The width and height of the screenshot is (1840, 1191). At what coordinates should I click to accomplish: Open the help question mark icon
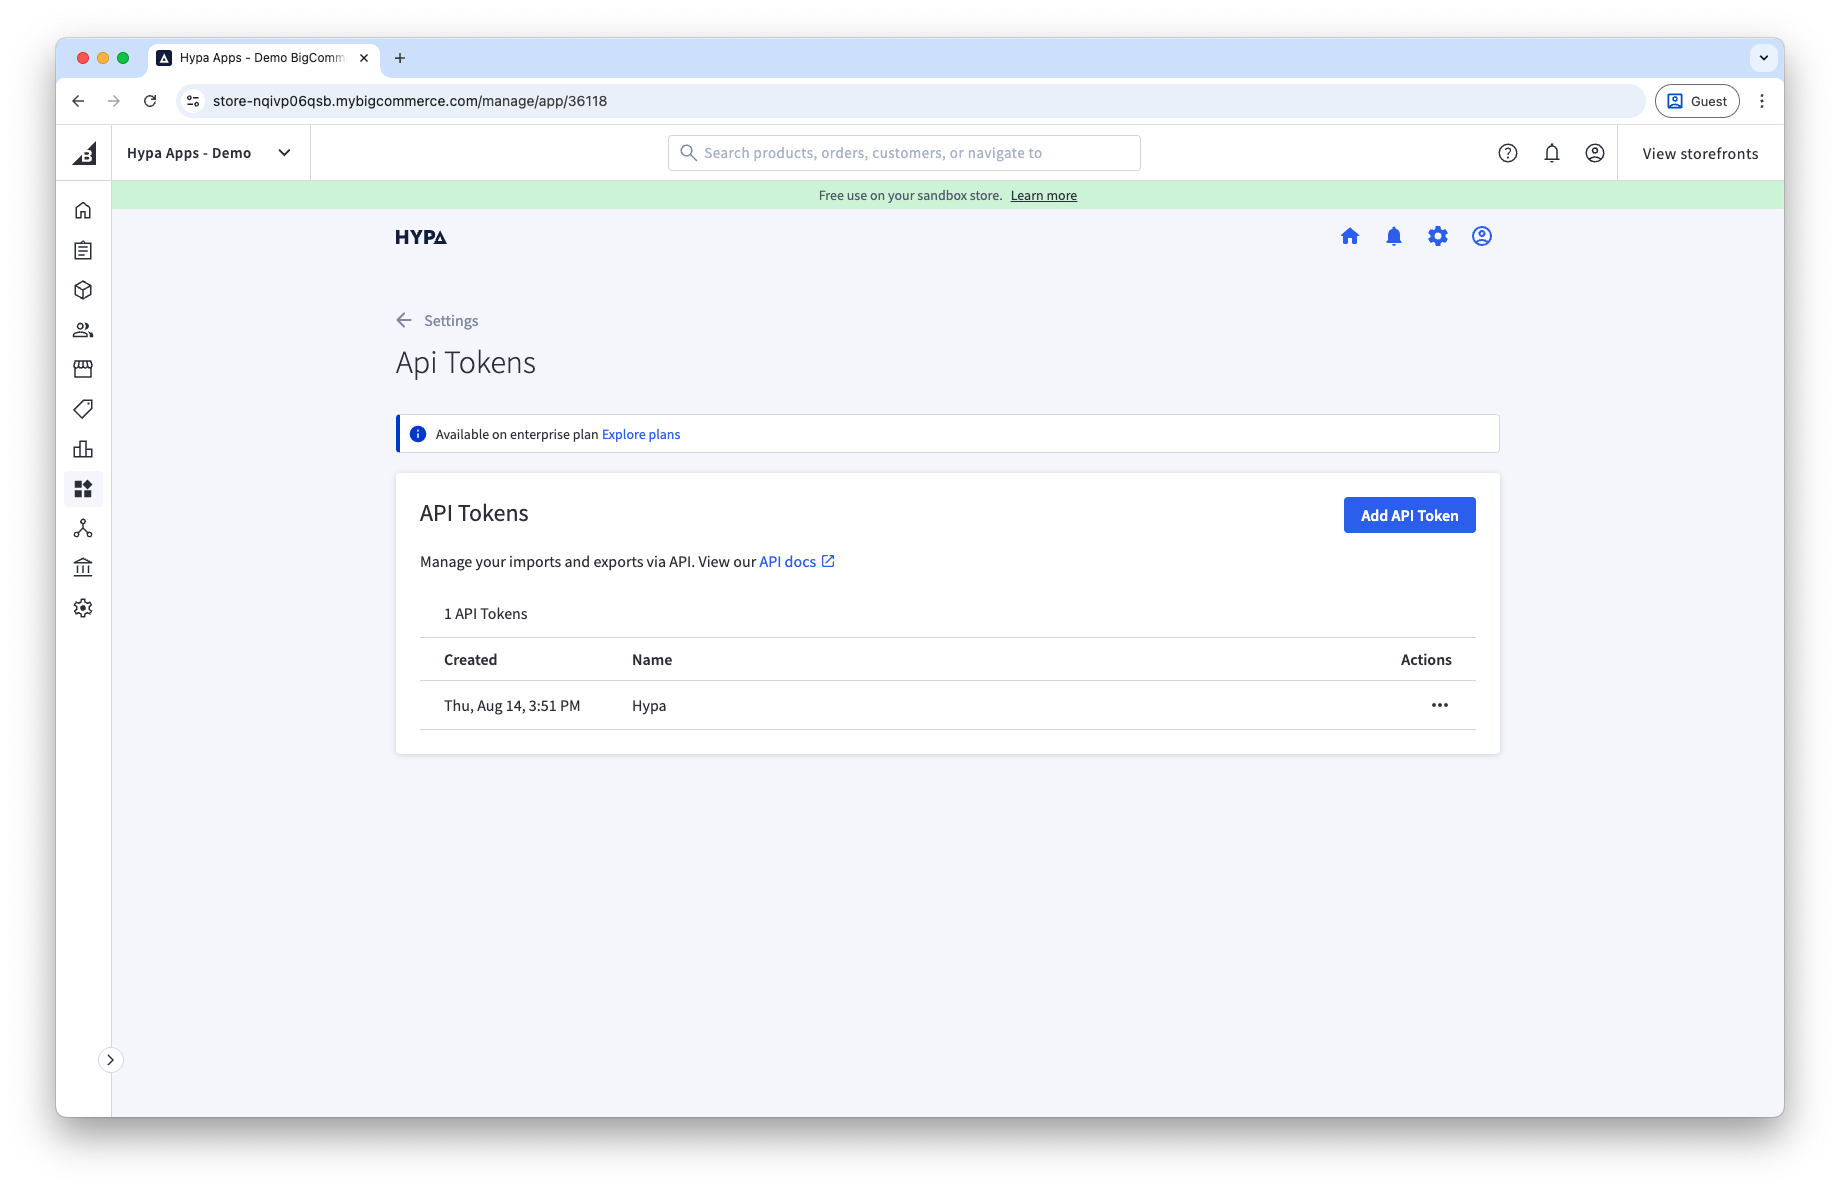pyautogui.click(x=1508, y=153)
